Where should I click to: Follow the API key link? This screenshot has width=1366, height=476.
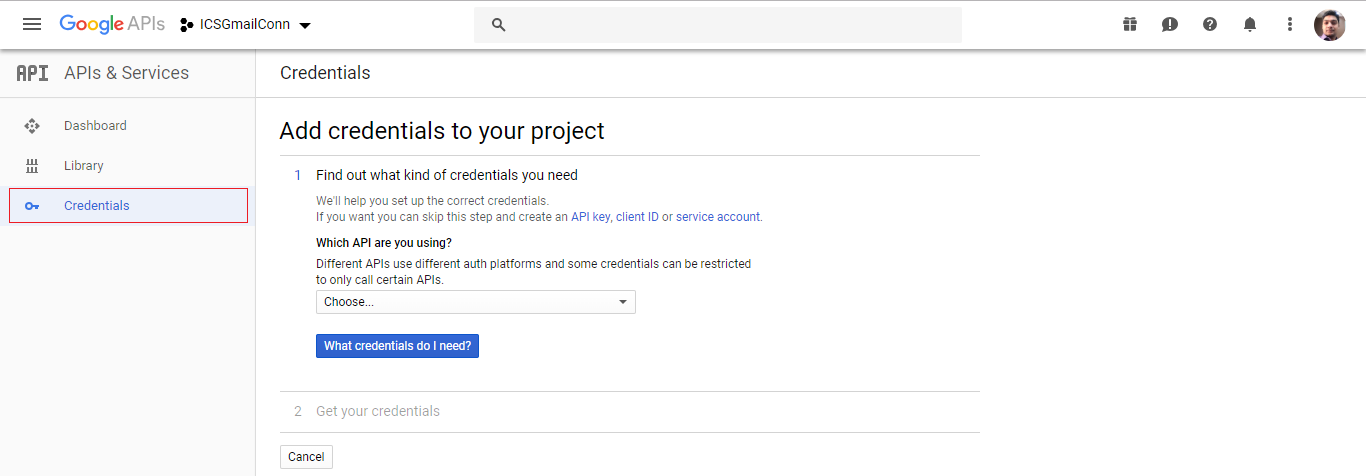pyautogui.click(x=590, y=217)
